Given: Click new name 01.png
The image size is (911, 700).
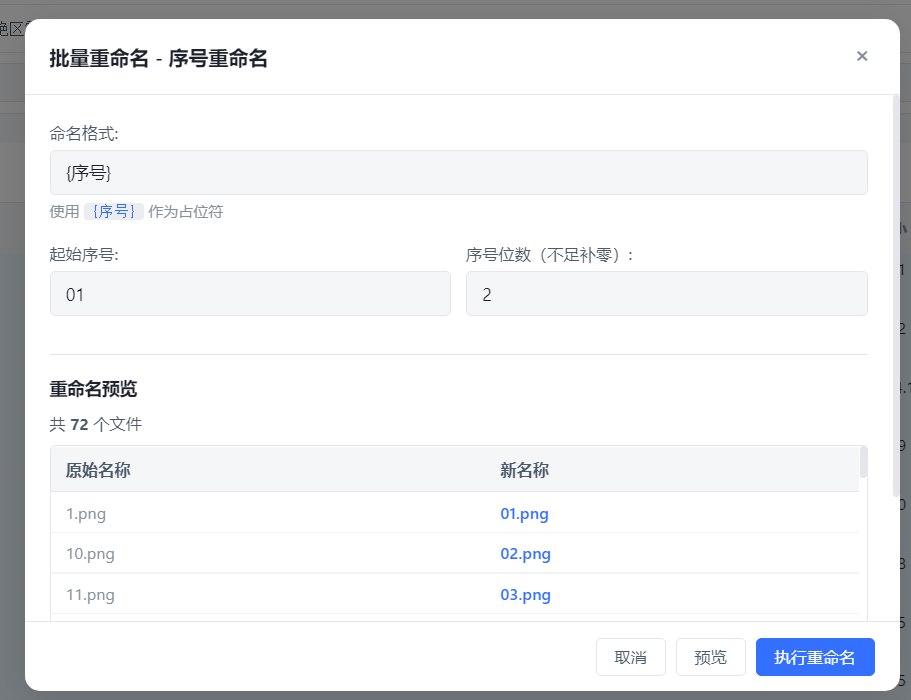Looking at the screenshot, I should coord(524,514).
